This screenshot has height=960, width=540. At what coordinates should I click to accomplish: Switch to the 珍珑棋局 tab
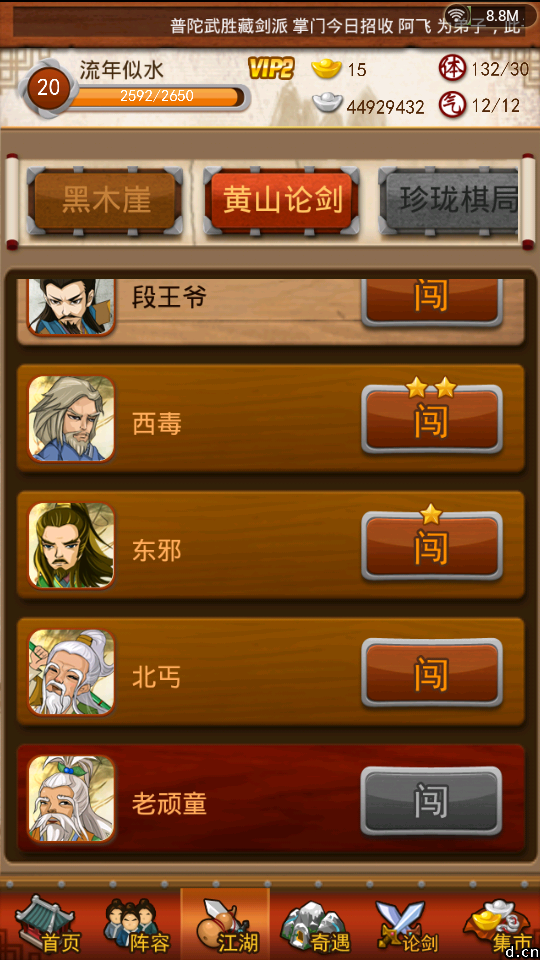(449, 201)
